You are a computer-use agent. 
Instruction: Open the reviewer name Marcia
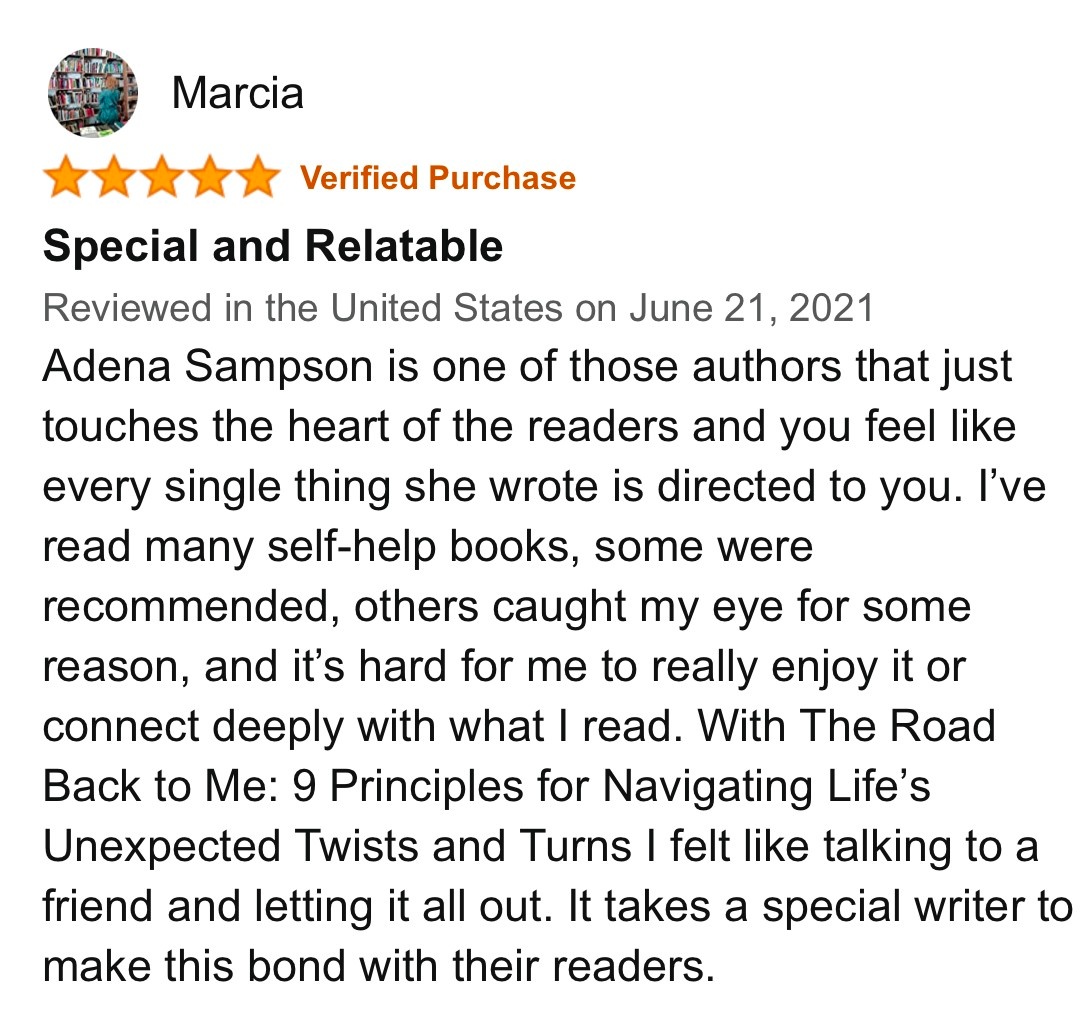coord(237,93)
